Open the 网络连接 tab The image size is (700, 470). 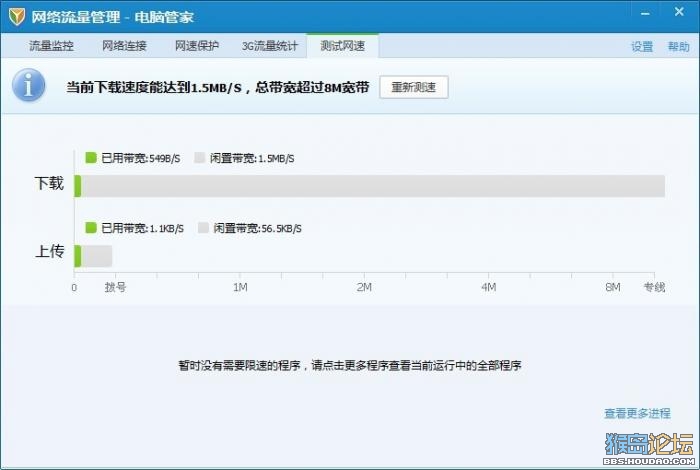click(x=124, y=46)
